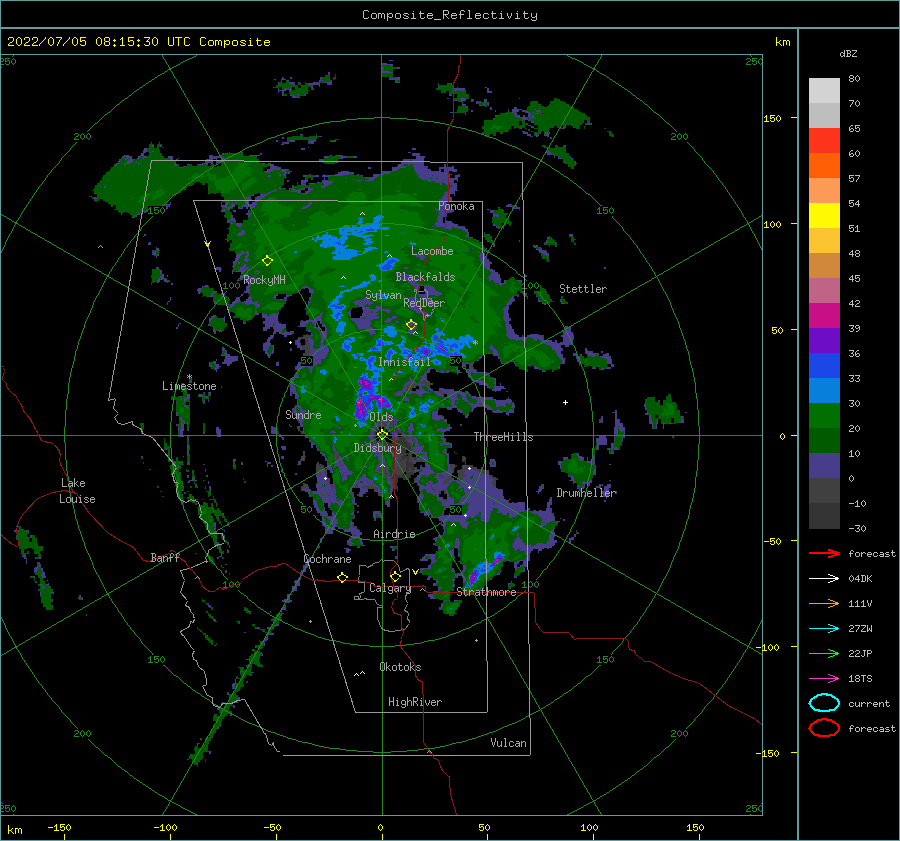This screenshot has height=841, width=900.
Task: Click the yellow diamond marker below RedDeer
Action: pyautogui.click(x=411, y=325)
